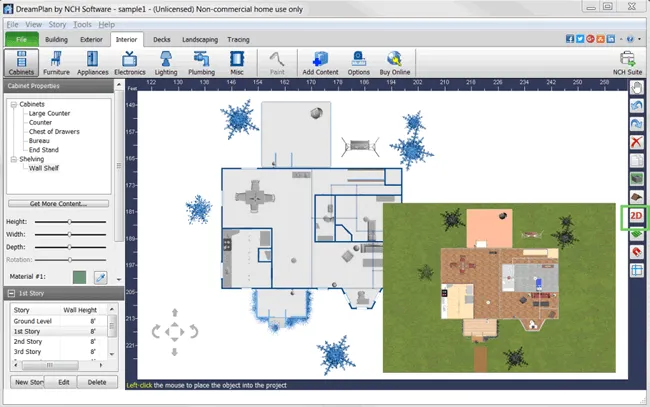Click Get More Content button
This screenshot has width=650, height=407.
click(x=58, y=204)
